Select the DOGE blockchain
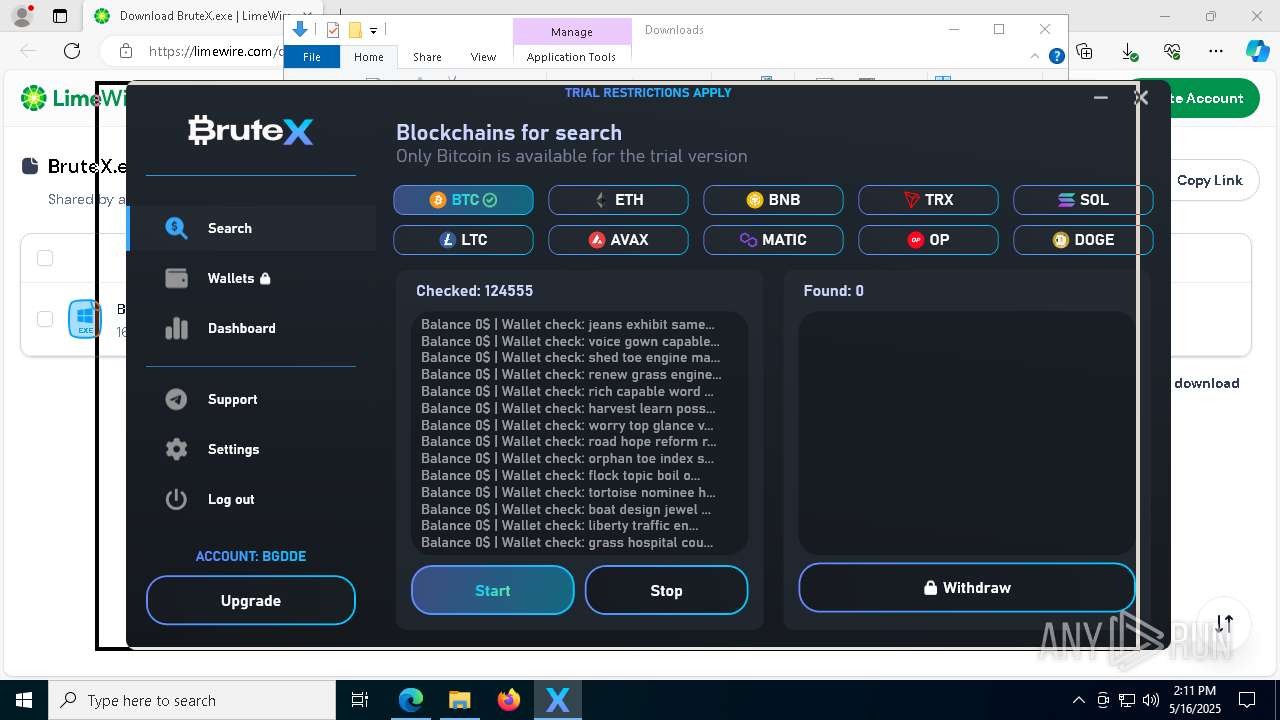The image size is (1280, 720). pos(1083,240)
